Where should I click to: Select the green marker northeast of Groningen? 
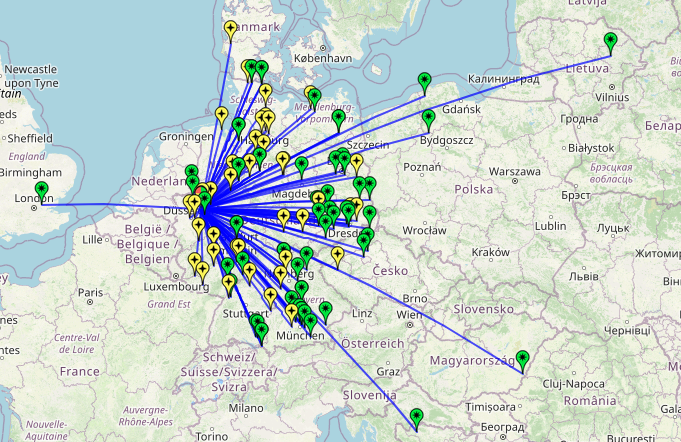coord(238,127)
